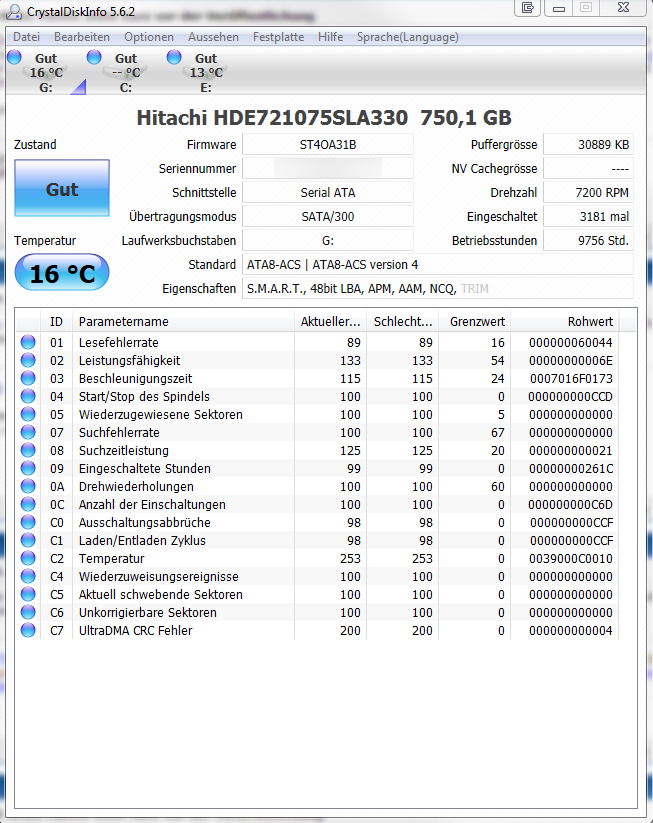
Task: Click the Drehzahl 7200 RPM field
Action: (588, 193)
